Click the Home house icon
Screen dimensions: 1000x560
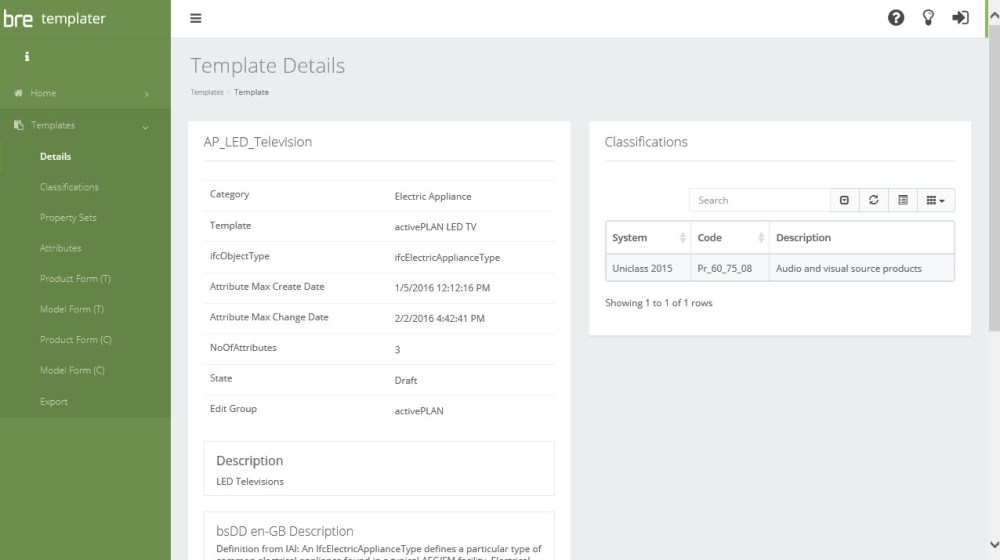(x=19, y=94)
